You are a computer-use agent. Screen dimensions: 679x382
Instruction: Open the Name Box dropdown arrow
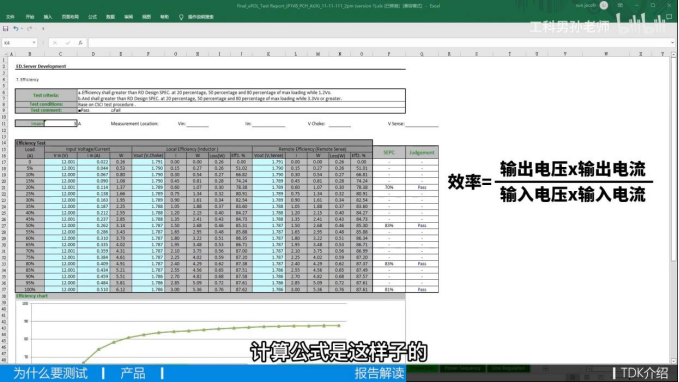click(x=34, y=43)
